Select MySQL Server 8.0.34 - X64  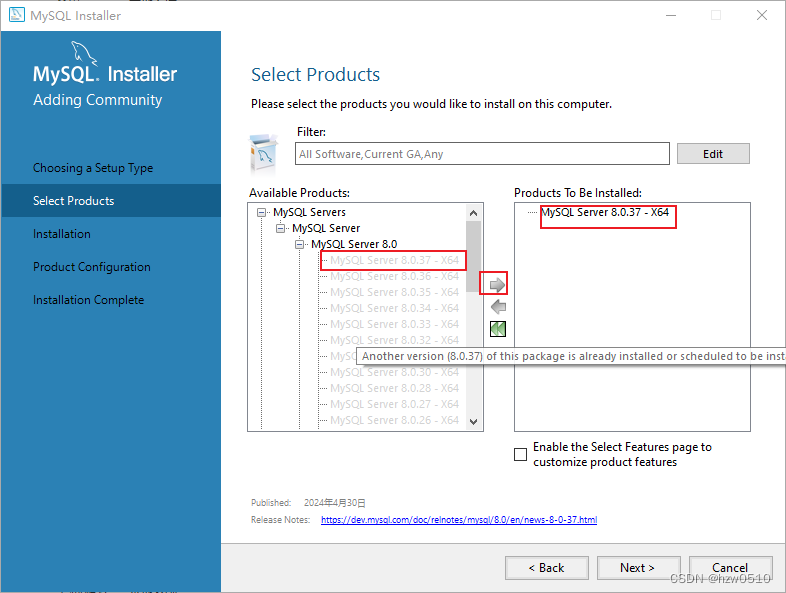394,308
